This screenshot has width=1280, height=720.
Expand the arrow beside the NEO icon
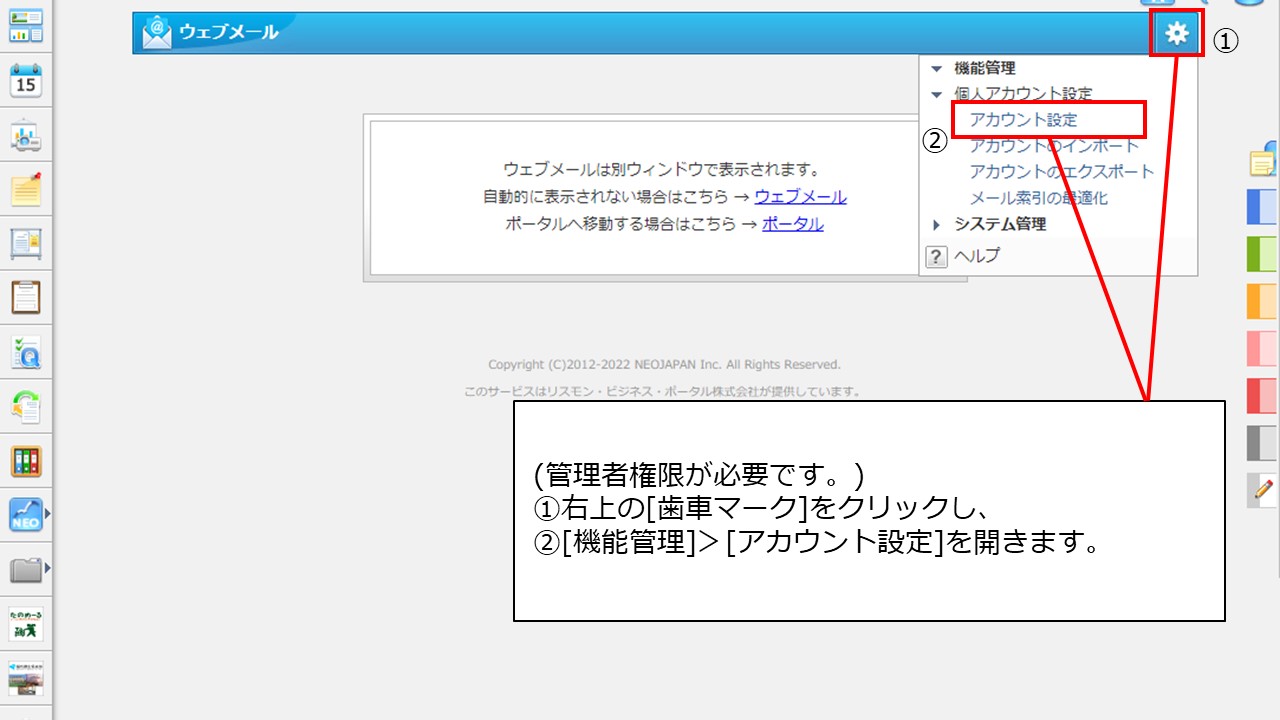(x=47, y=515)
